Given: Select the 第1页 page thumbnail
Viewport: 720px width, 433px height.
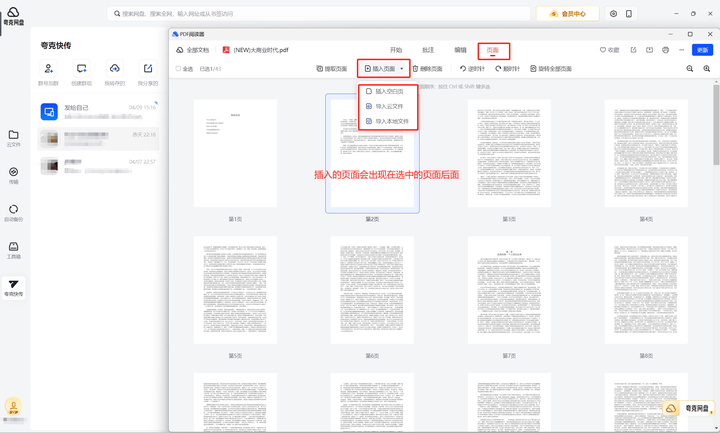Looking at the screenshot, I should click(x=235, y=153).
